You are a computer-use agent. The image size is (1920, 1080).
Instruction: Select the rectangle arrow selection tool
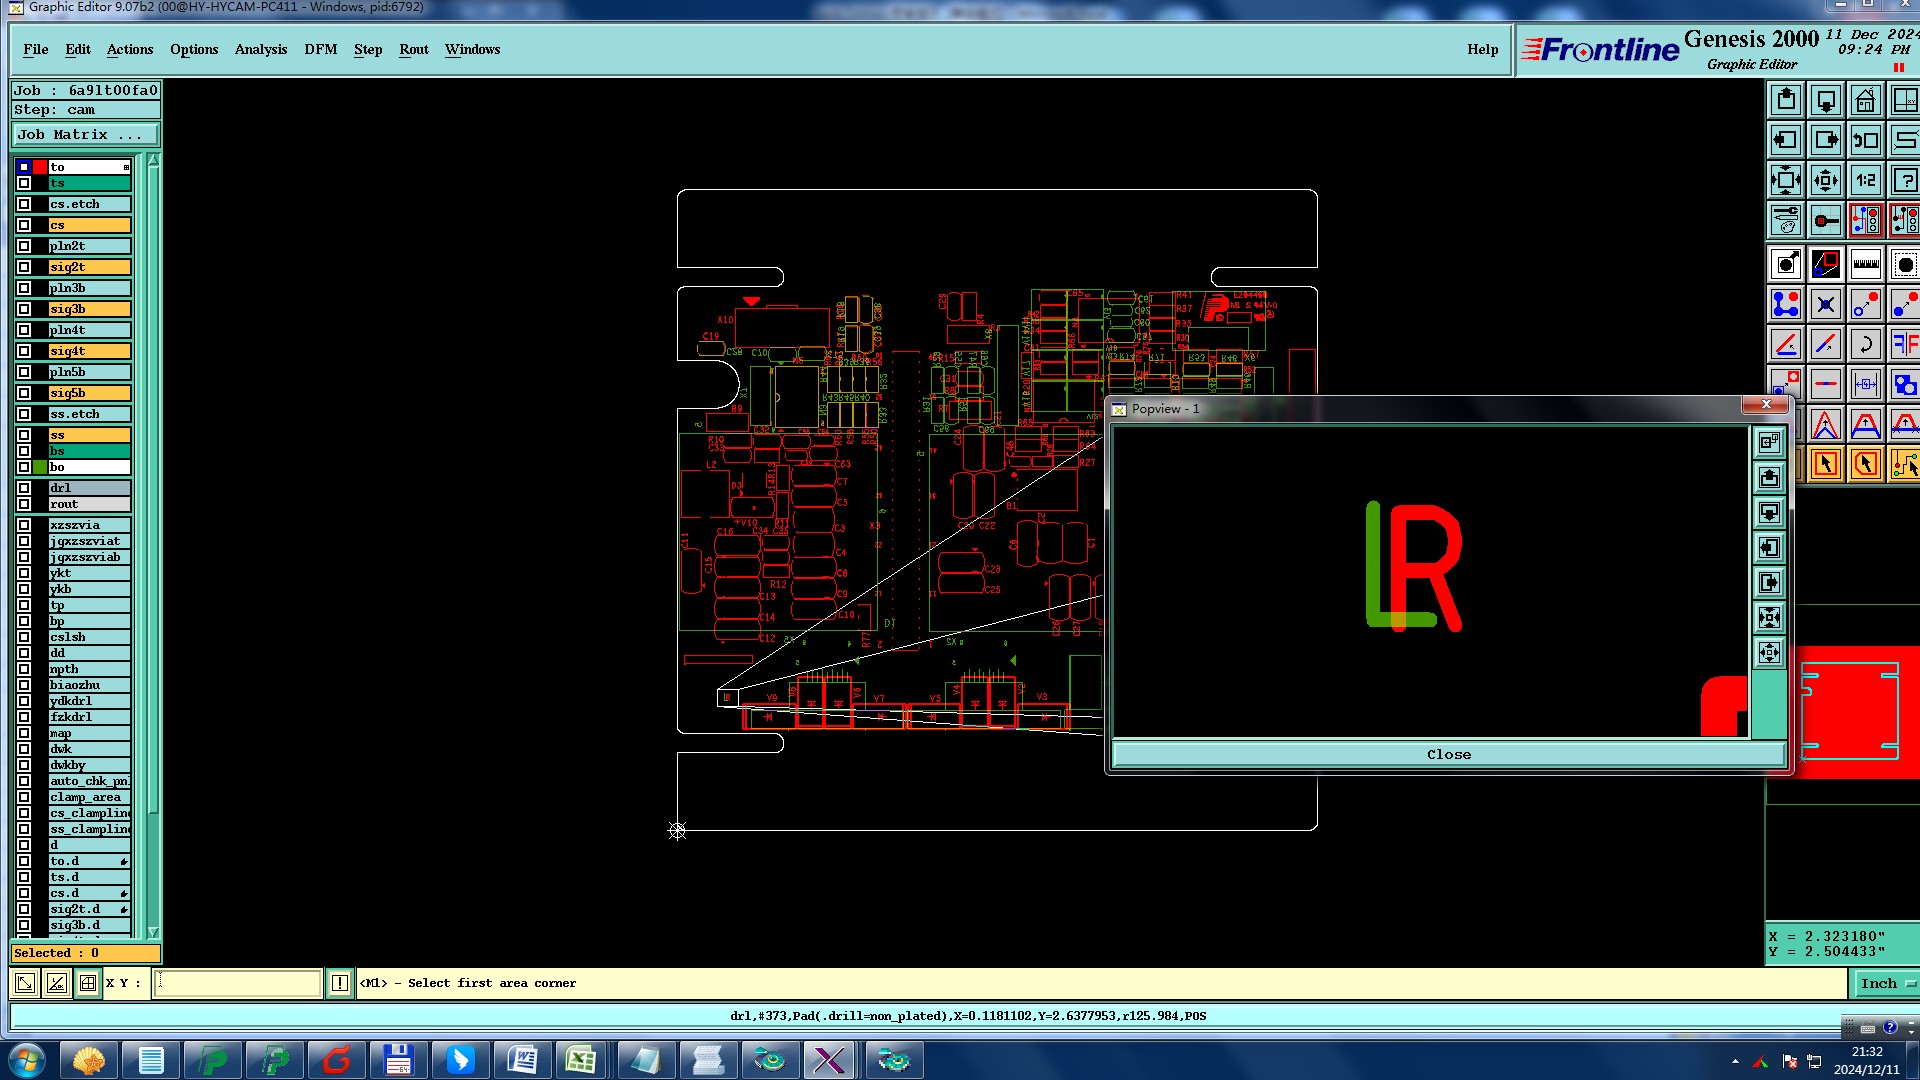coord(1826,464)
